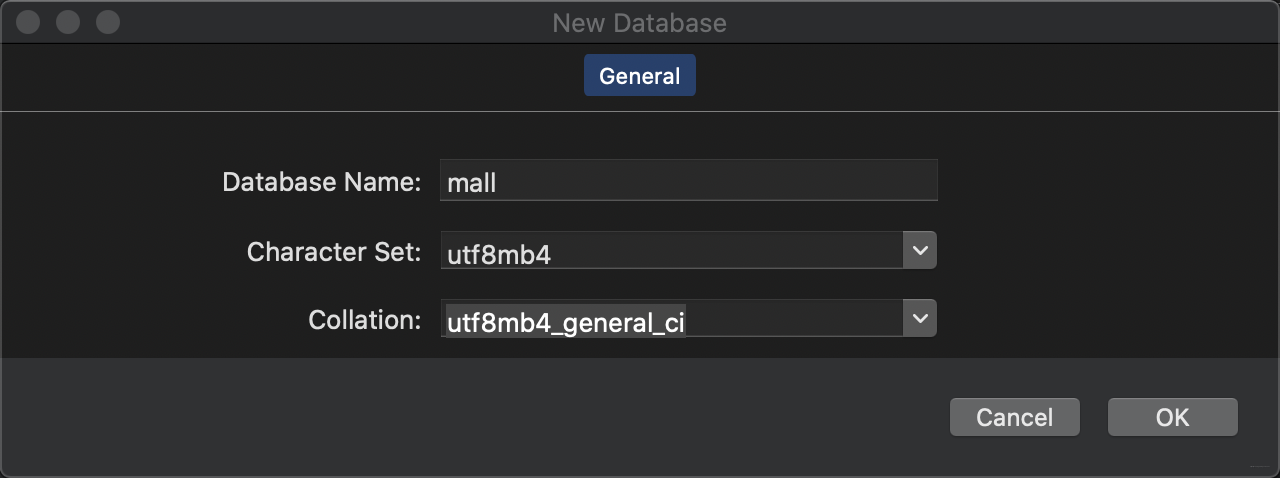
Task: Click the chevron icon beside utf8mb4
Action: 919,251
